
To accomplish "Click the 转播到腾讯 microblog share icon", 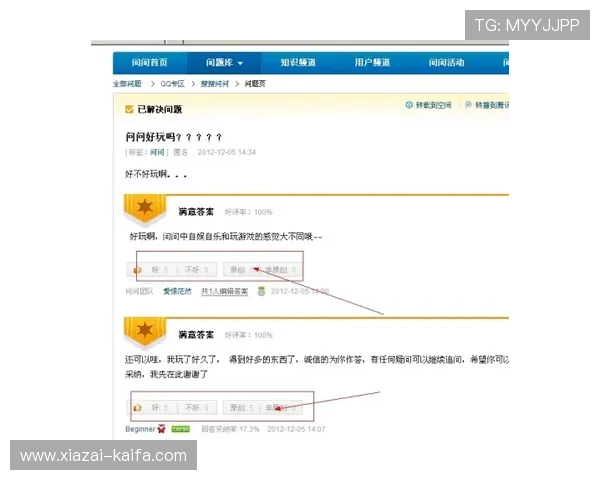I will 468,105.
